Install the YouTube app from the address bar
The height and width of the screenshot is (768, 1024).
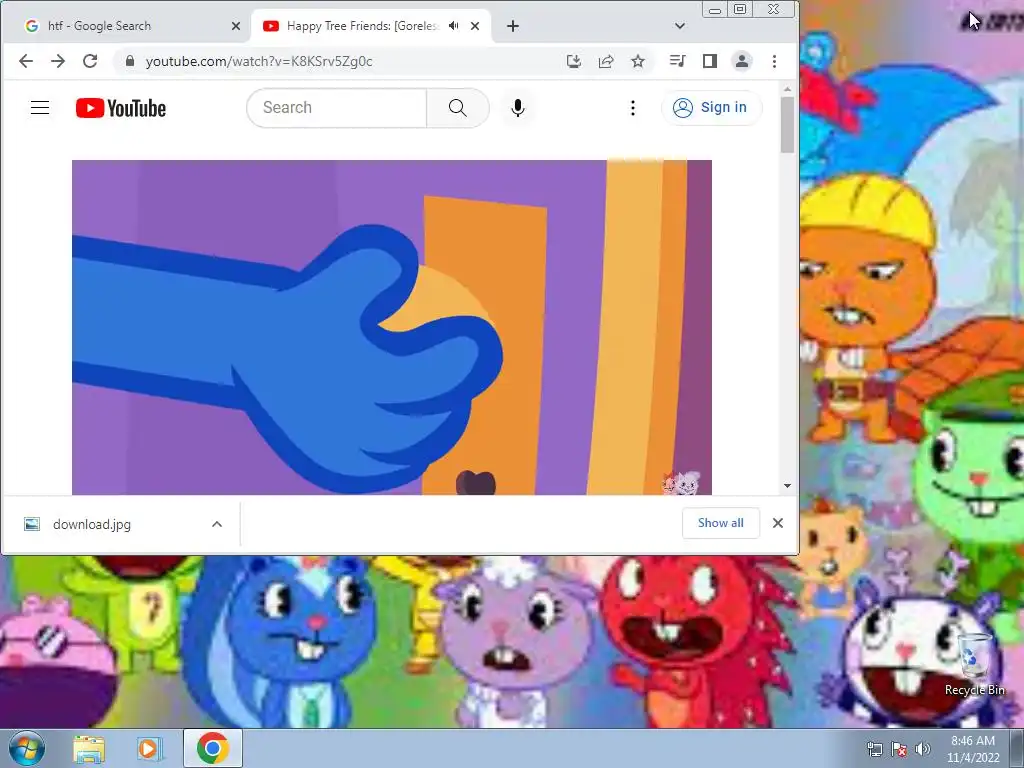[573, 61]
